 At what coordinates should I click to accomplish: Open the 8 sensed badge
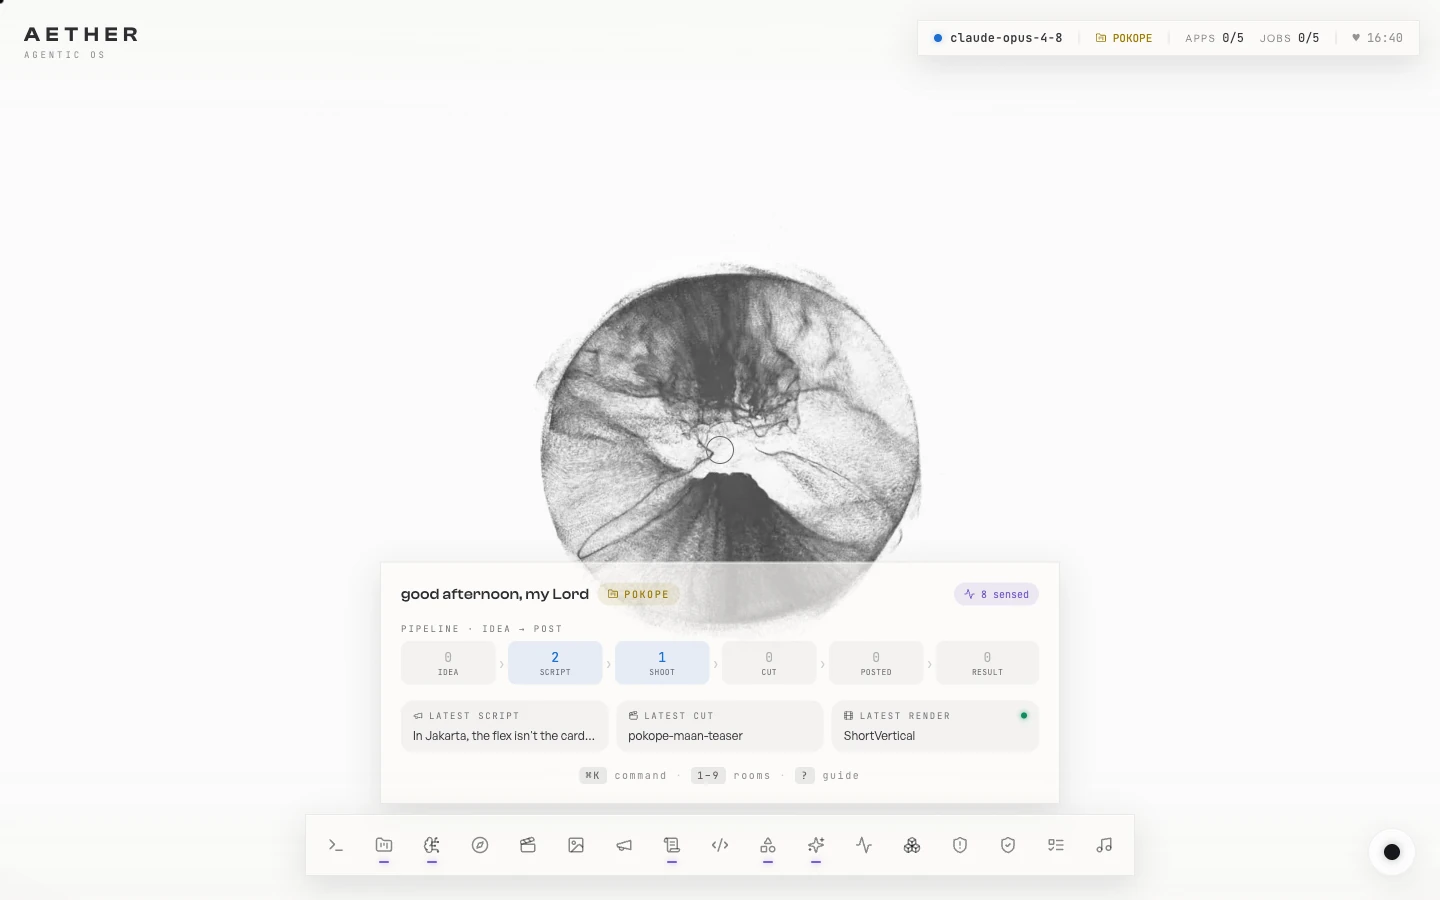tap(996, 594)
